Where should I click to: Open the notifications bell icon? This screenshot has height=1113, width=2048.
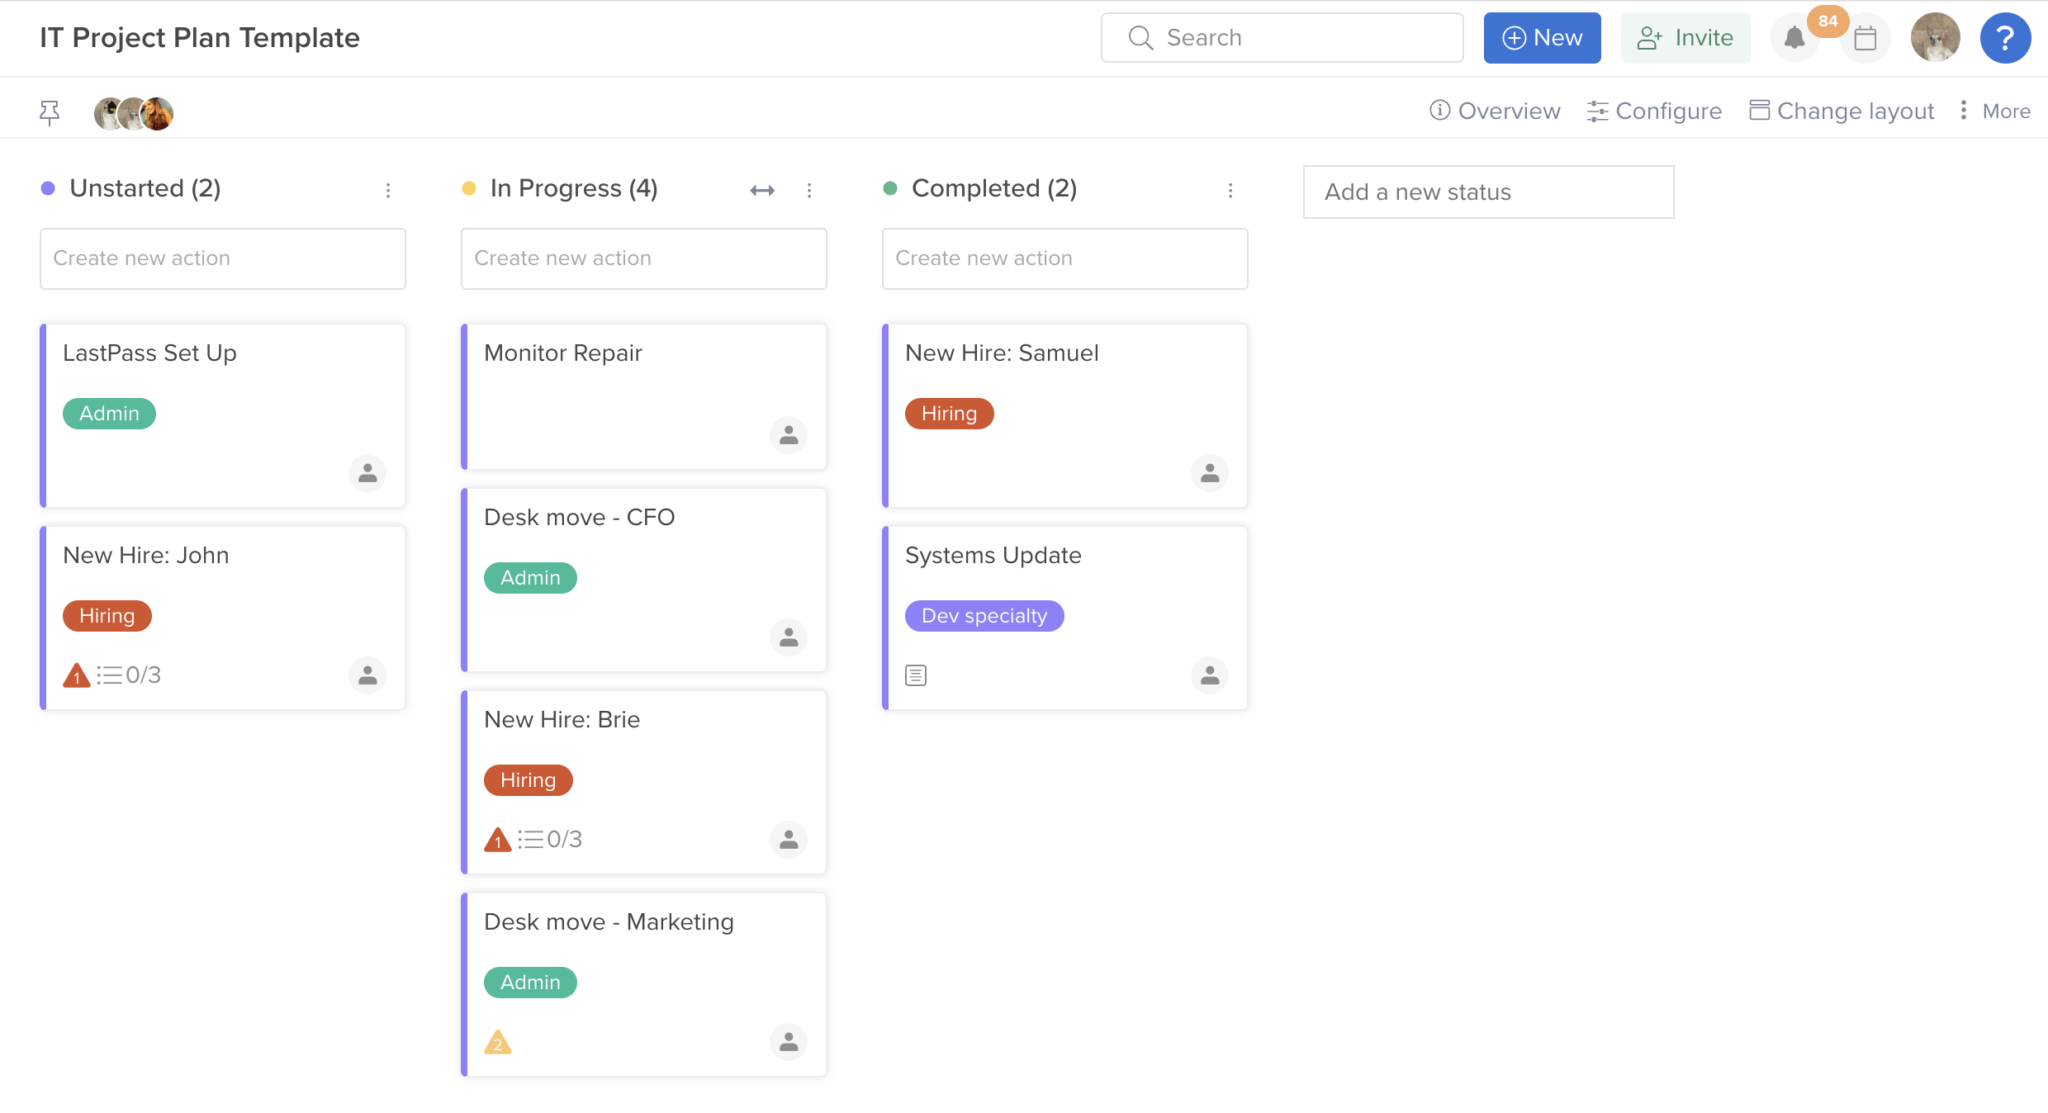(1795, 37)
